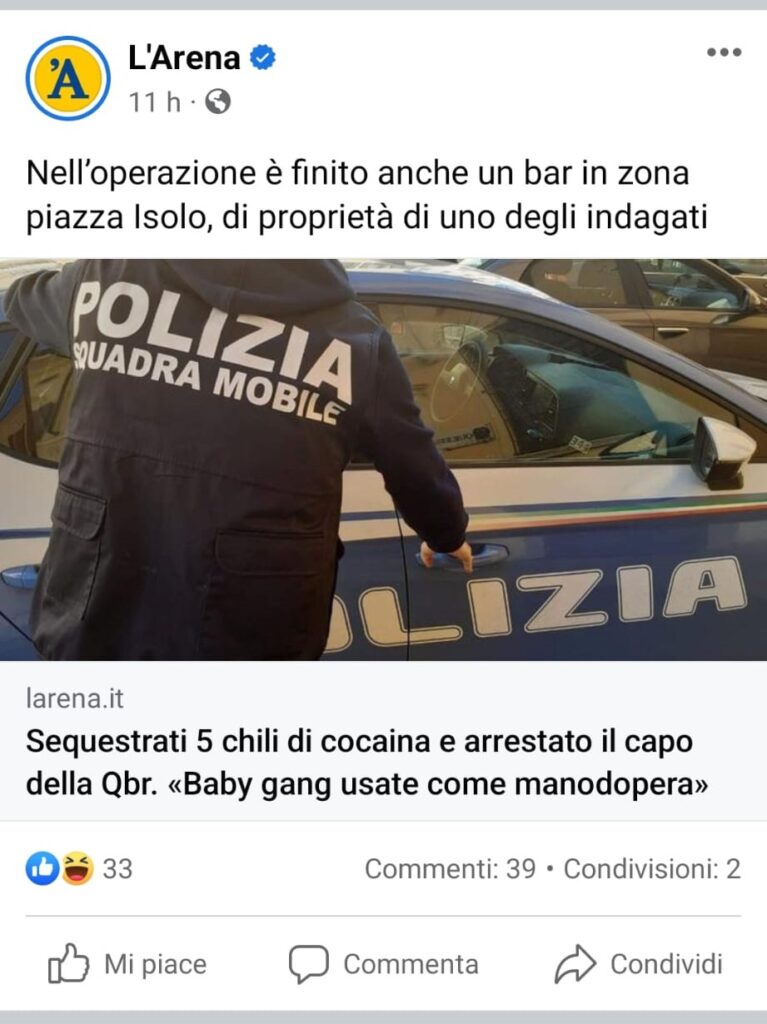Open Commenti: 39 comments list

(450, 869)
